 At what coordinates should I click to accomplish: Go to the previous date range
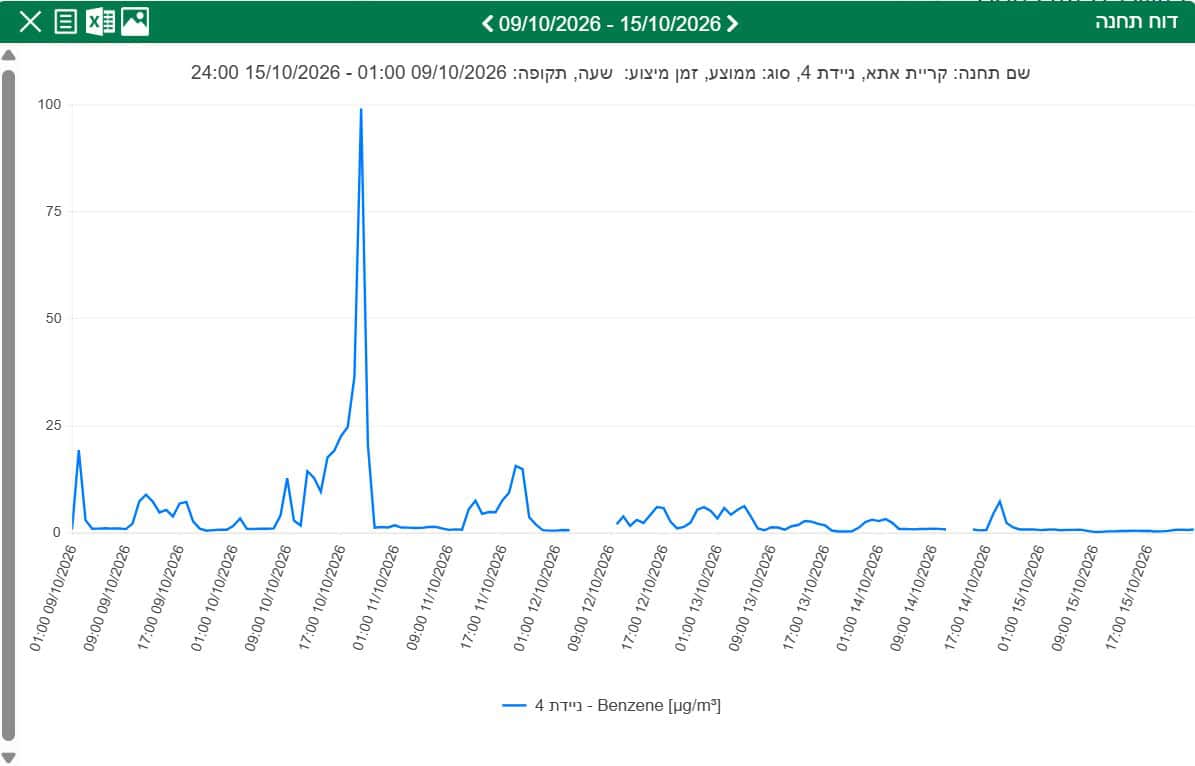click(x=488, y=24)
